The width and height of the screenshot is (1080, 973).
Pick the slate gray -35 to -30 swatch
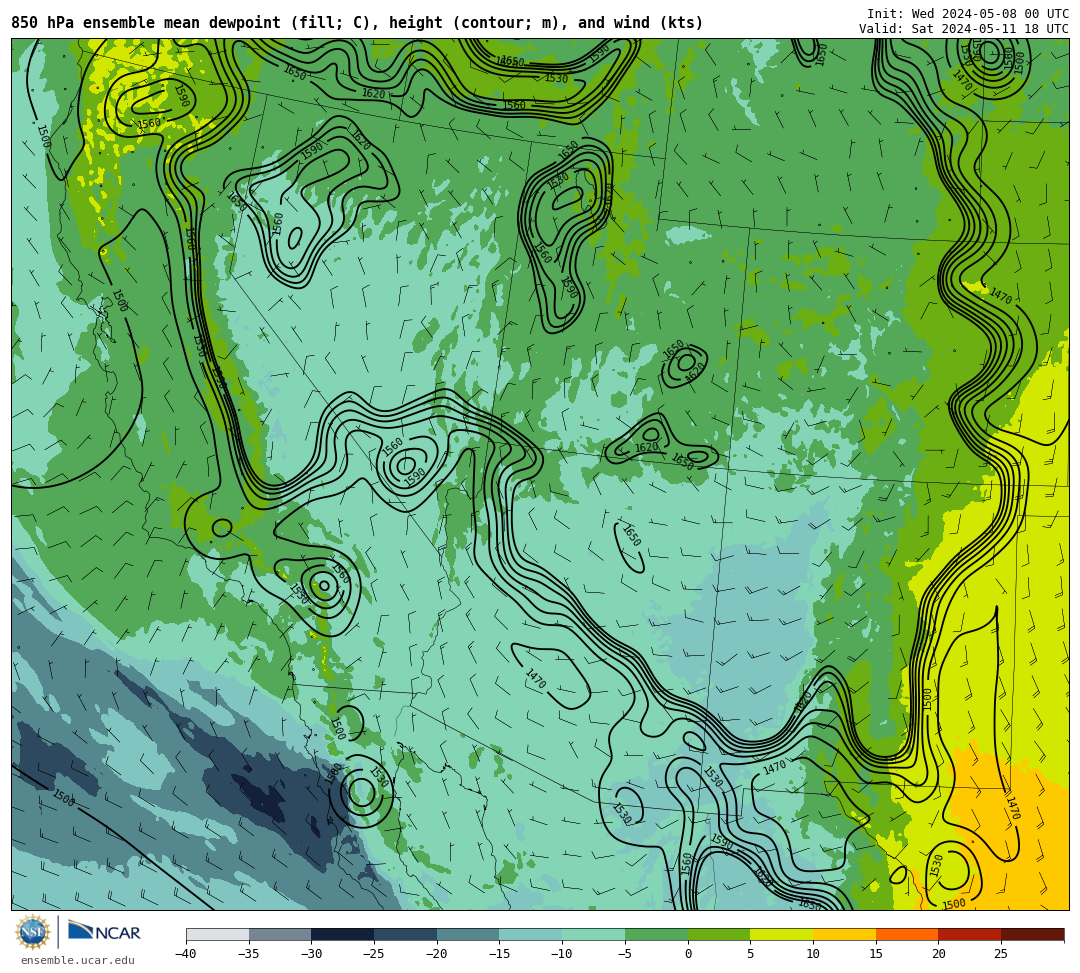click(280, 934)
